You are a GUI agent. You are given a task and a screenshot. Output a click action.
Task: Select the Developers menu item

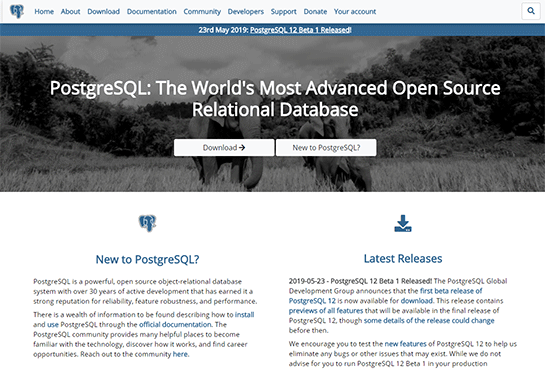click(x=246, y=11)
